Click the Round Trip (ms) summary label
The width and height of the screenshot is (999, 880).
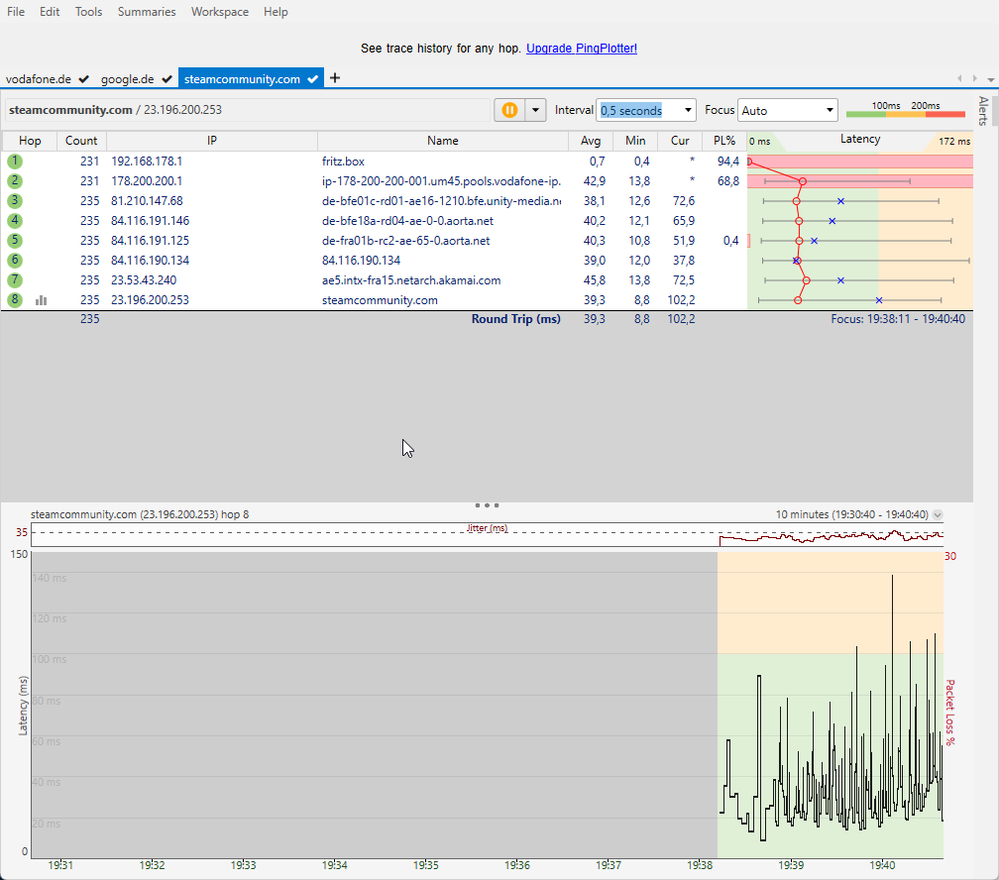(x=516, y=319)
